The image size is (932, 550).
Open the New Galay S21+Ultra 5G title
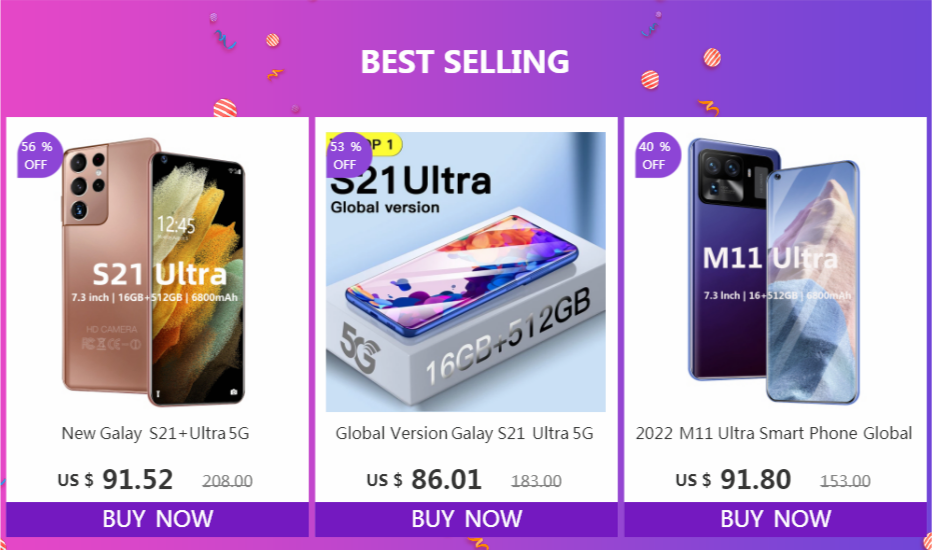coord(156,433)
